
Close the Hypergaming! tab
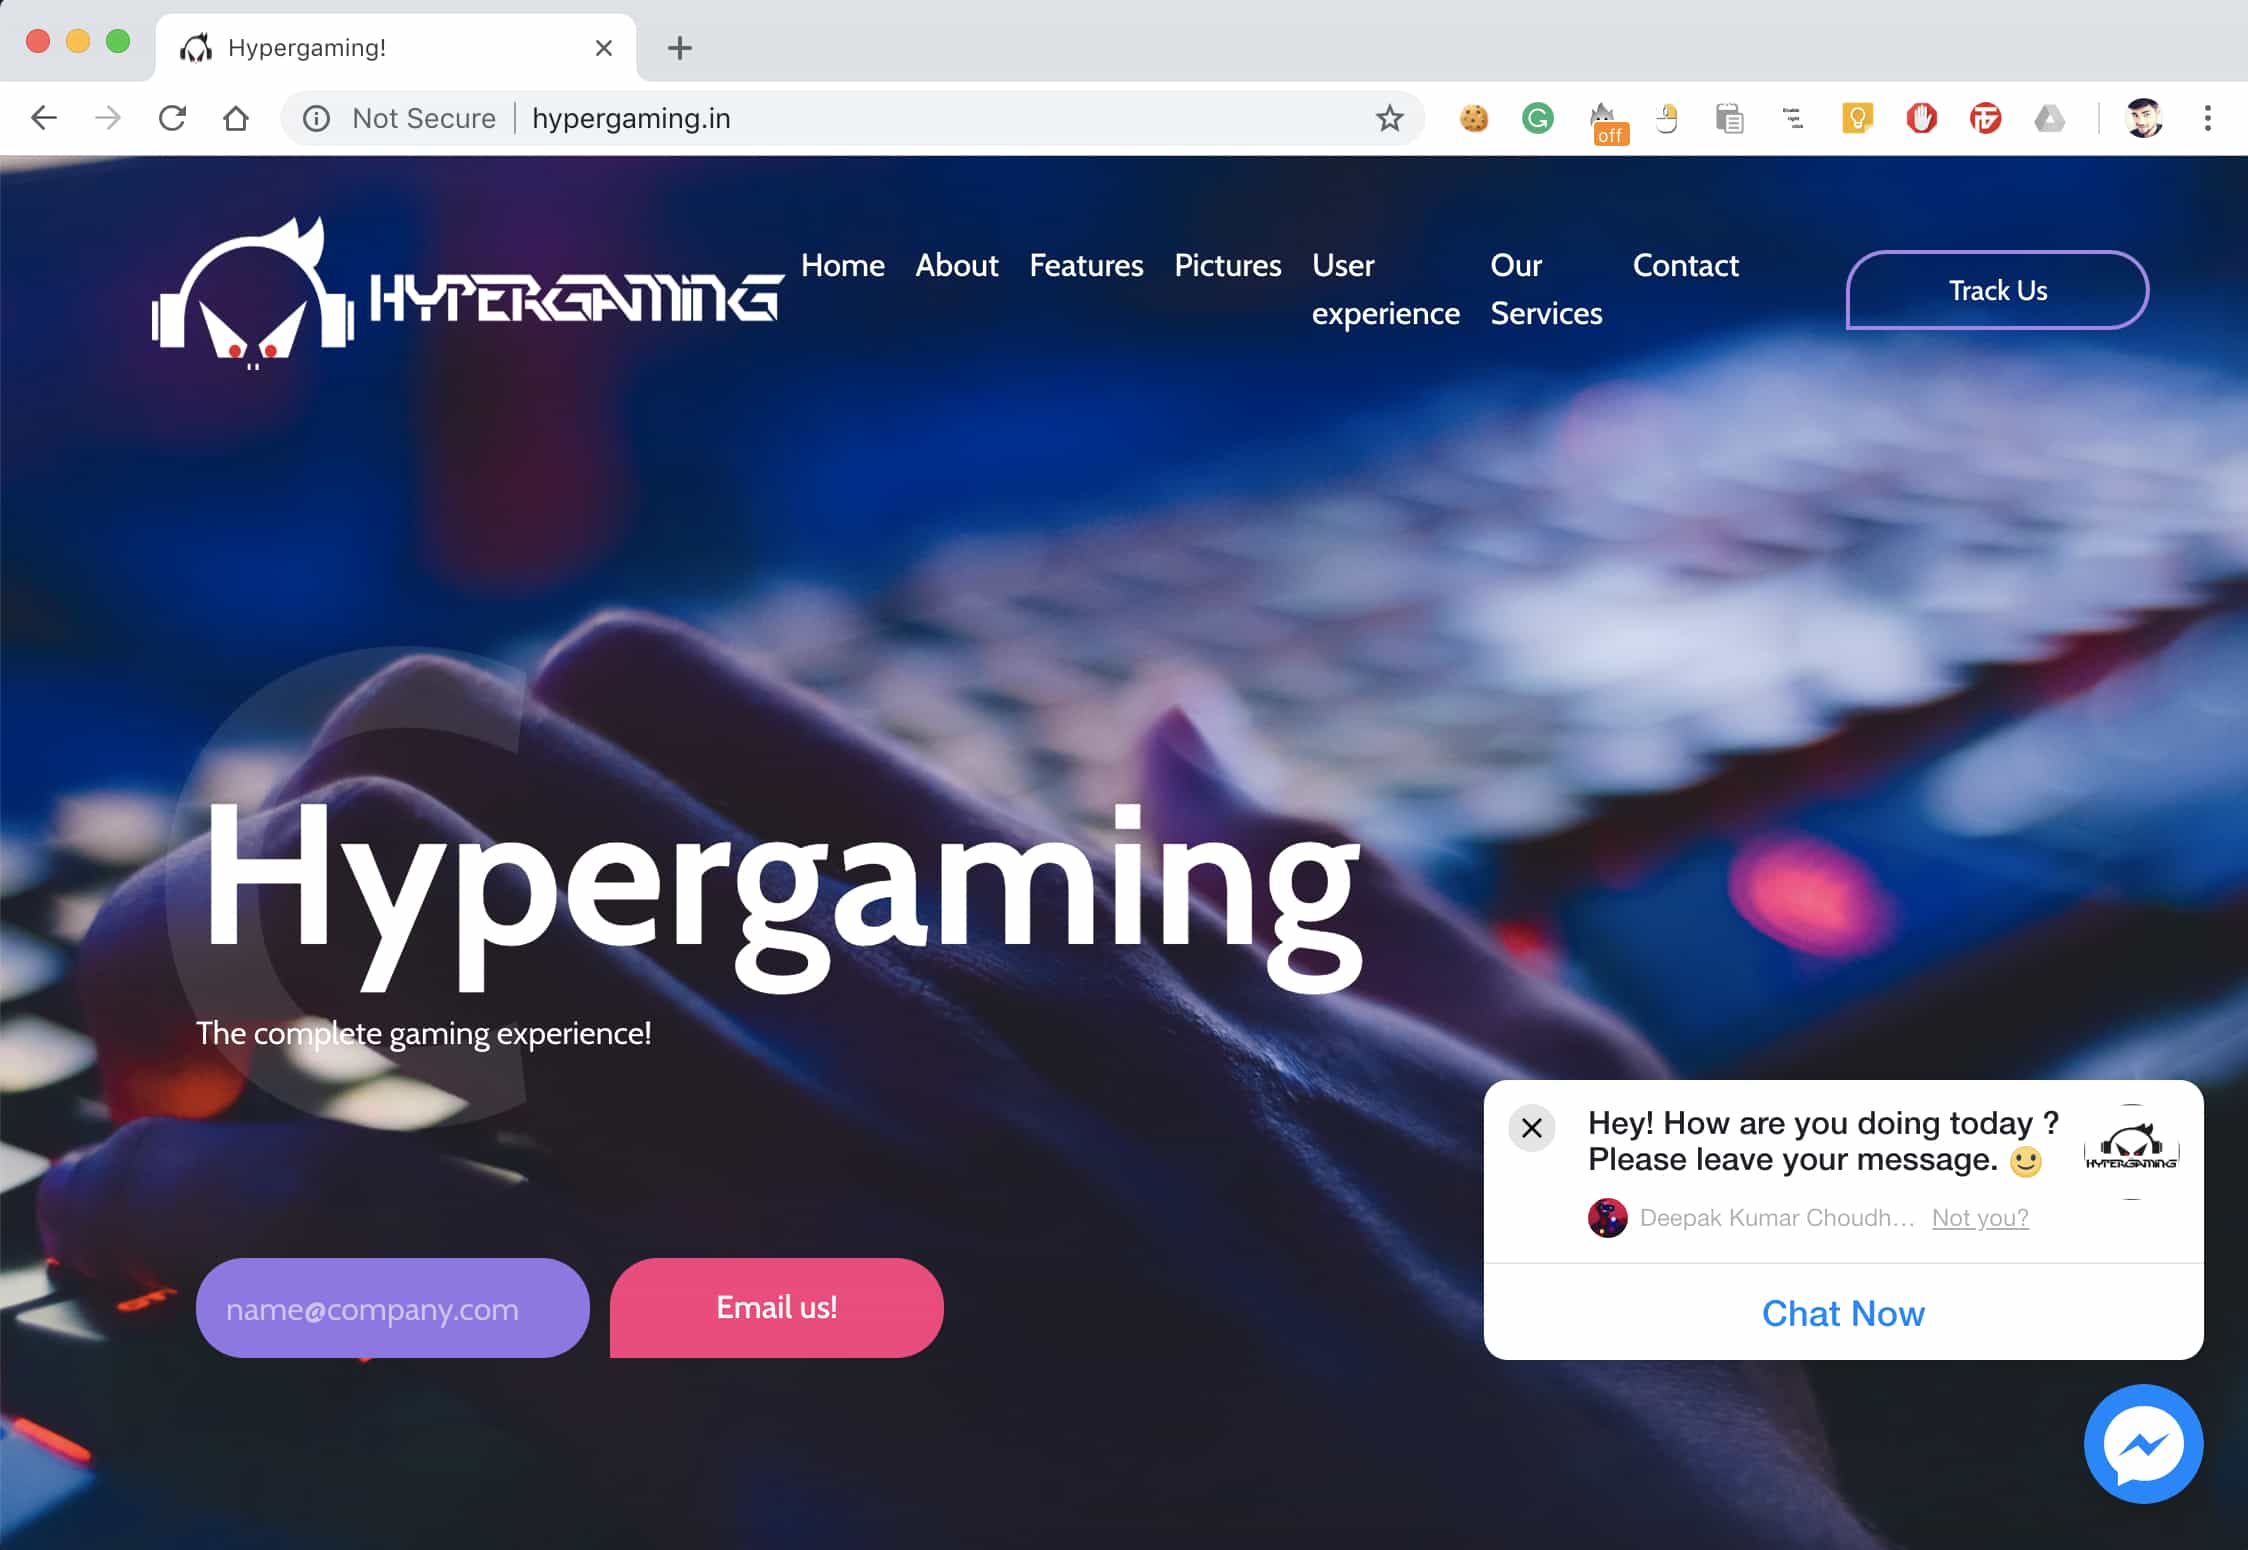point(603,47)
